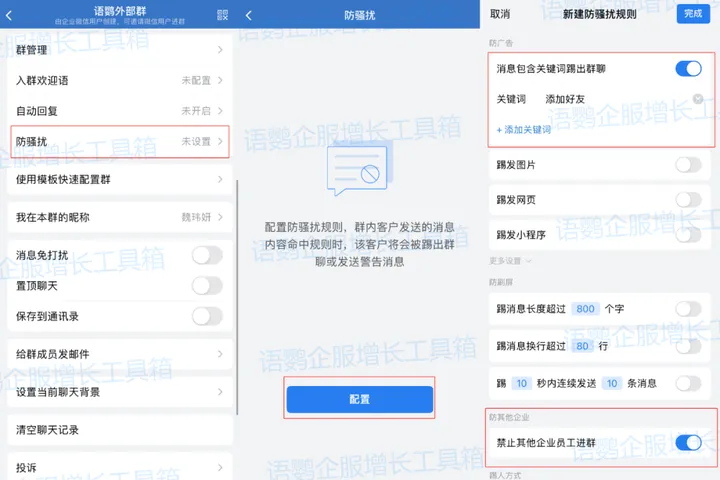Image resolution: width=720 pixels, height=480 pixels.
Task: Click + 添加关键词 link
Action: point(523,130)
